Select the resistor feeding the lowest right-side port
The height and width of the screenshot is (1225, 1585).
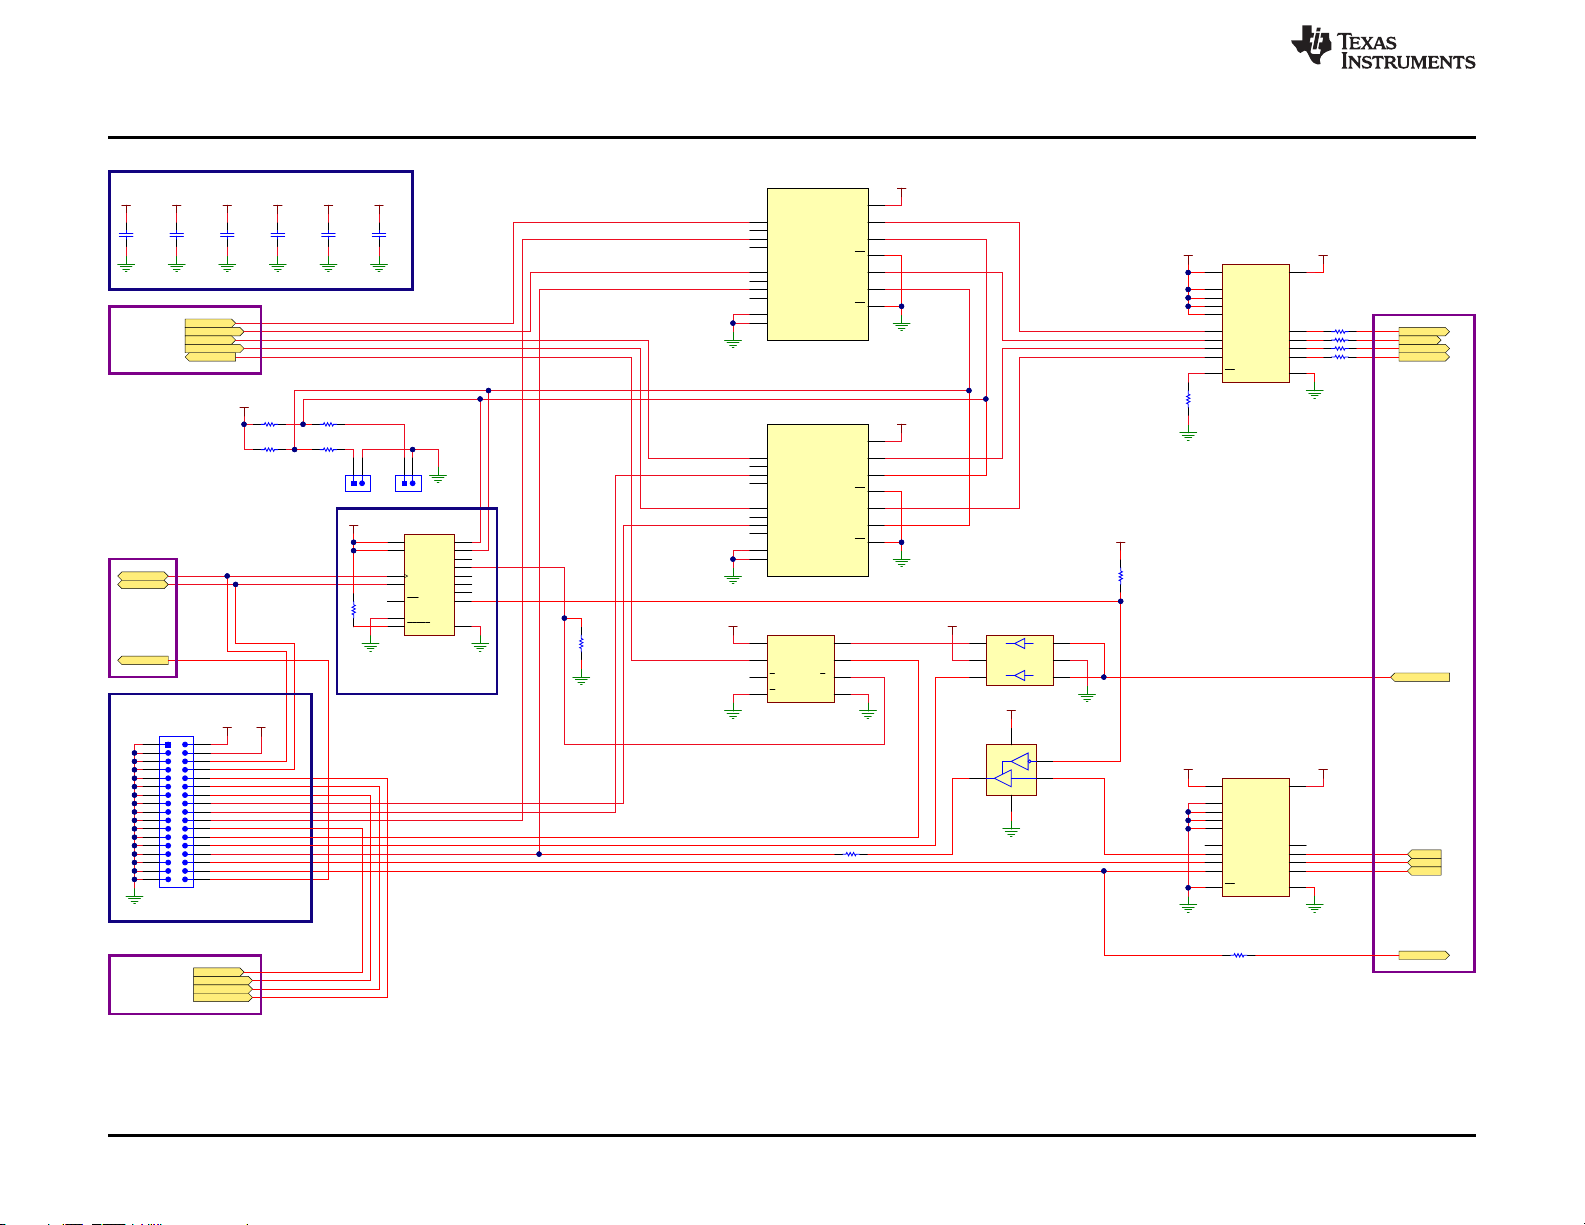coord(1238,955)
